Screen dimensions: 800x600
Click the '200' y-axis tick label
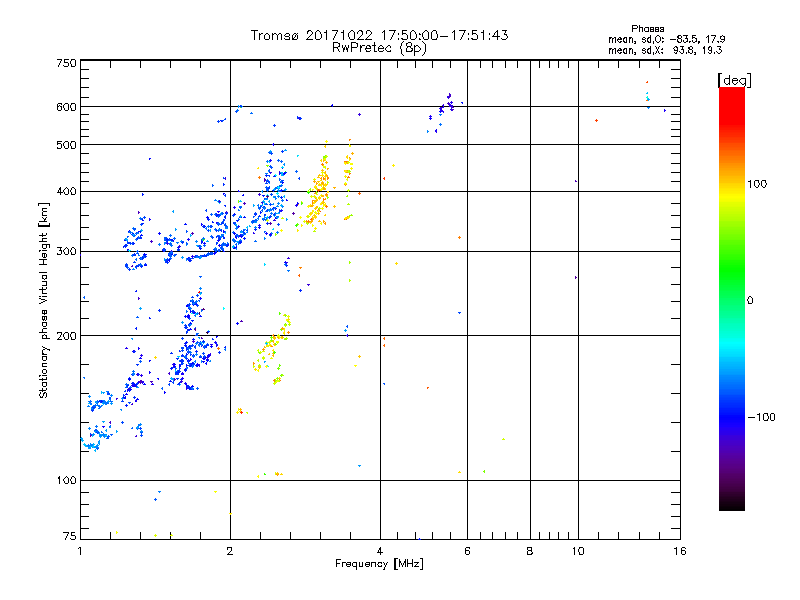click(66, 336)
